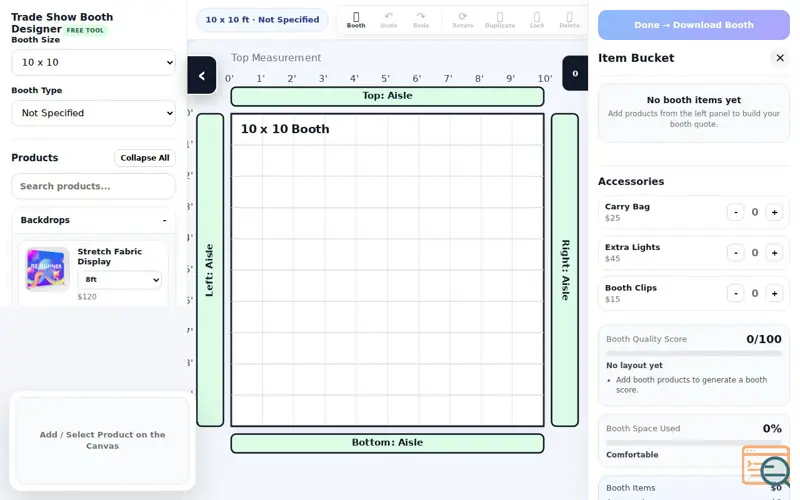Decrease Booth Clips quantity
The height and width of the screenshot is (500, 800).
pos(735,293)
